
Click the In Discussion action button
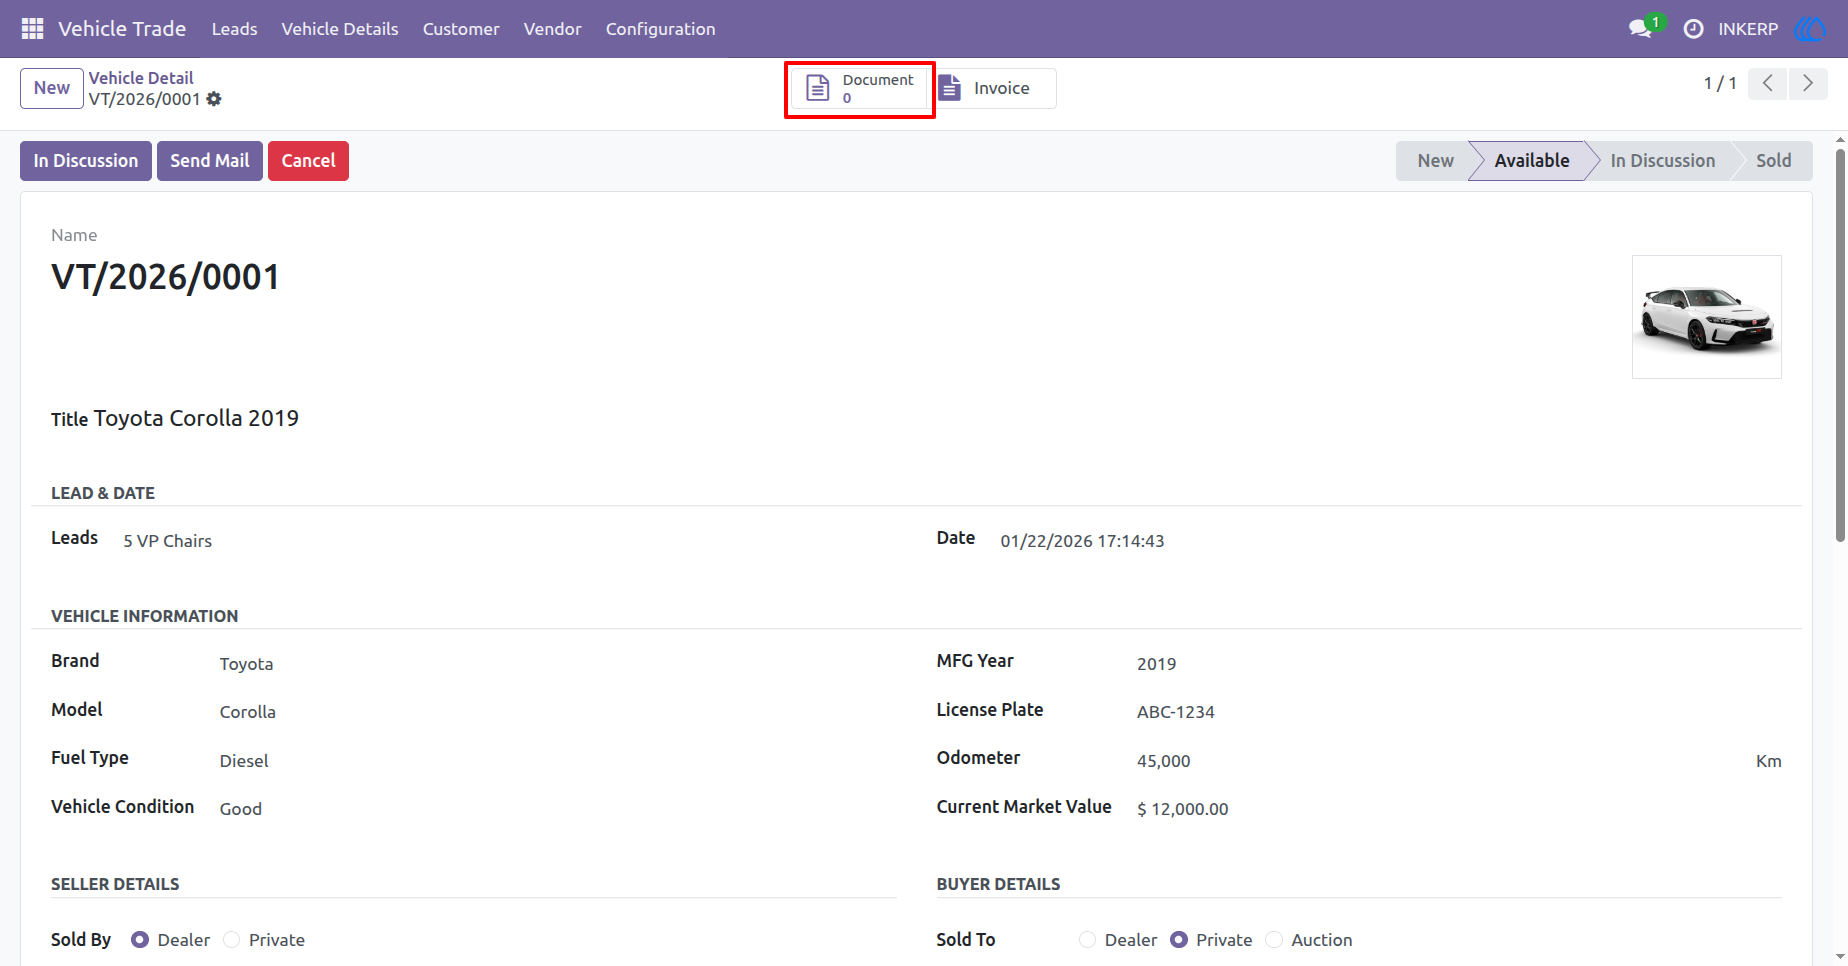point(86,161)
